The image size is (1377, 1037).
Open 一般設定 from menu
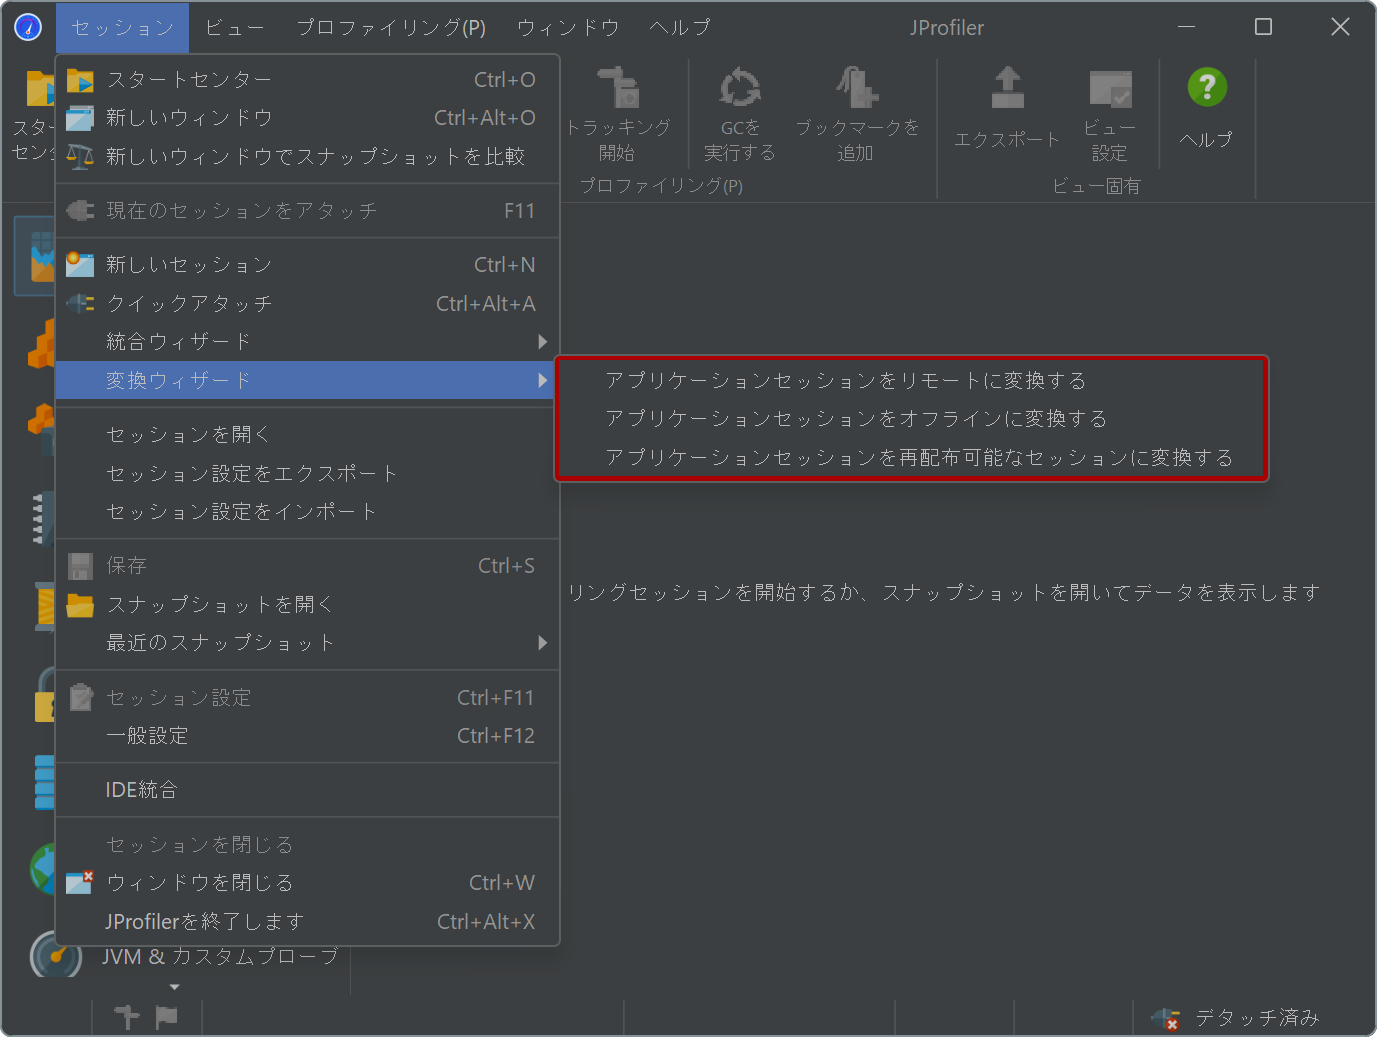point(307,736)
